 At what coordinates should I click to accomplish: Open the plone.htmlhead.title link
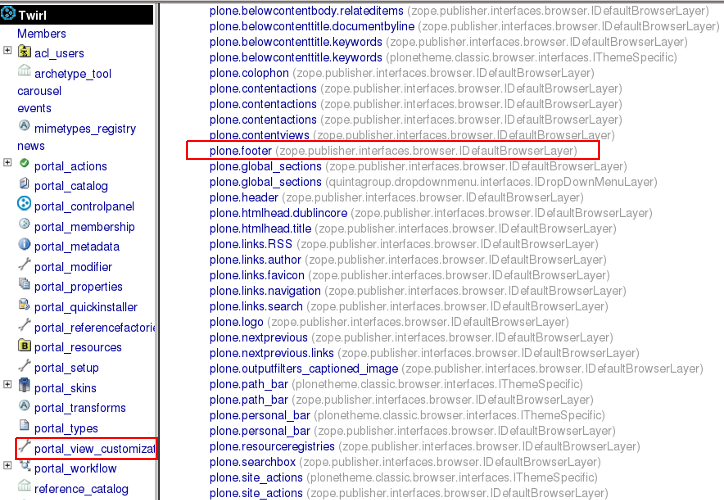click(x=260, y=229)
